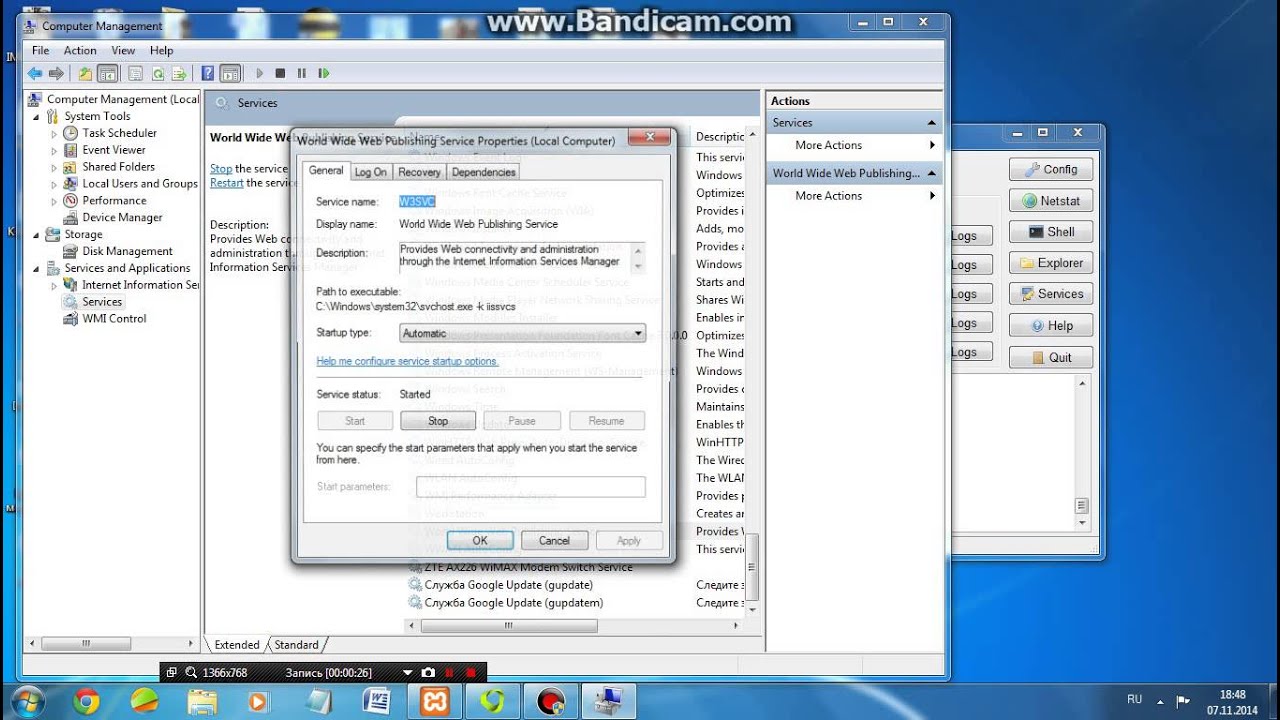Switch to the Log On tab

click(x=370, y=172)
